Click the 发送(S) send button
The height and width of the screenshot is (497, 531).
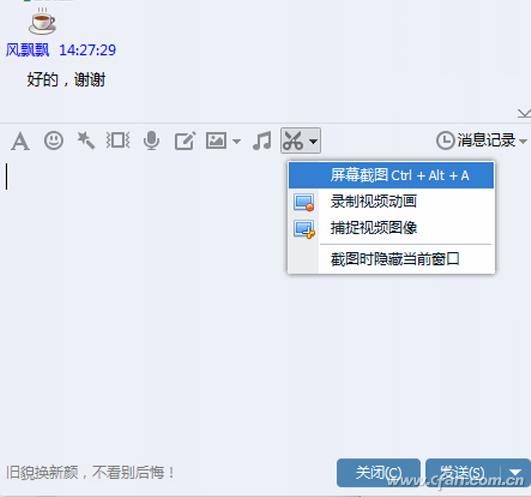[463, 473]
